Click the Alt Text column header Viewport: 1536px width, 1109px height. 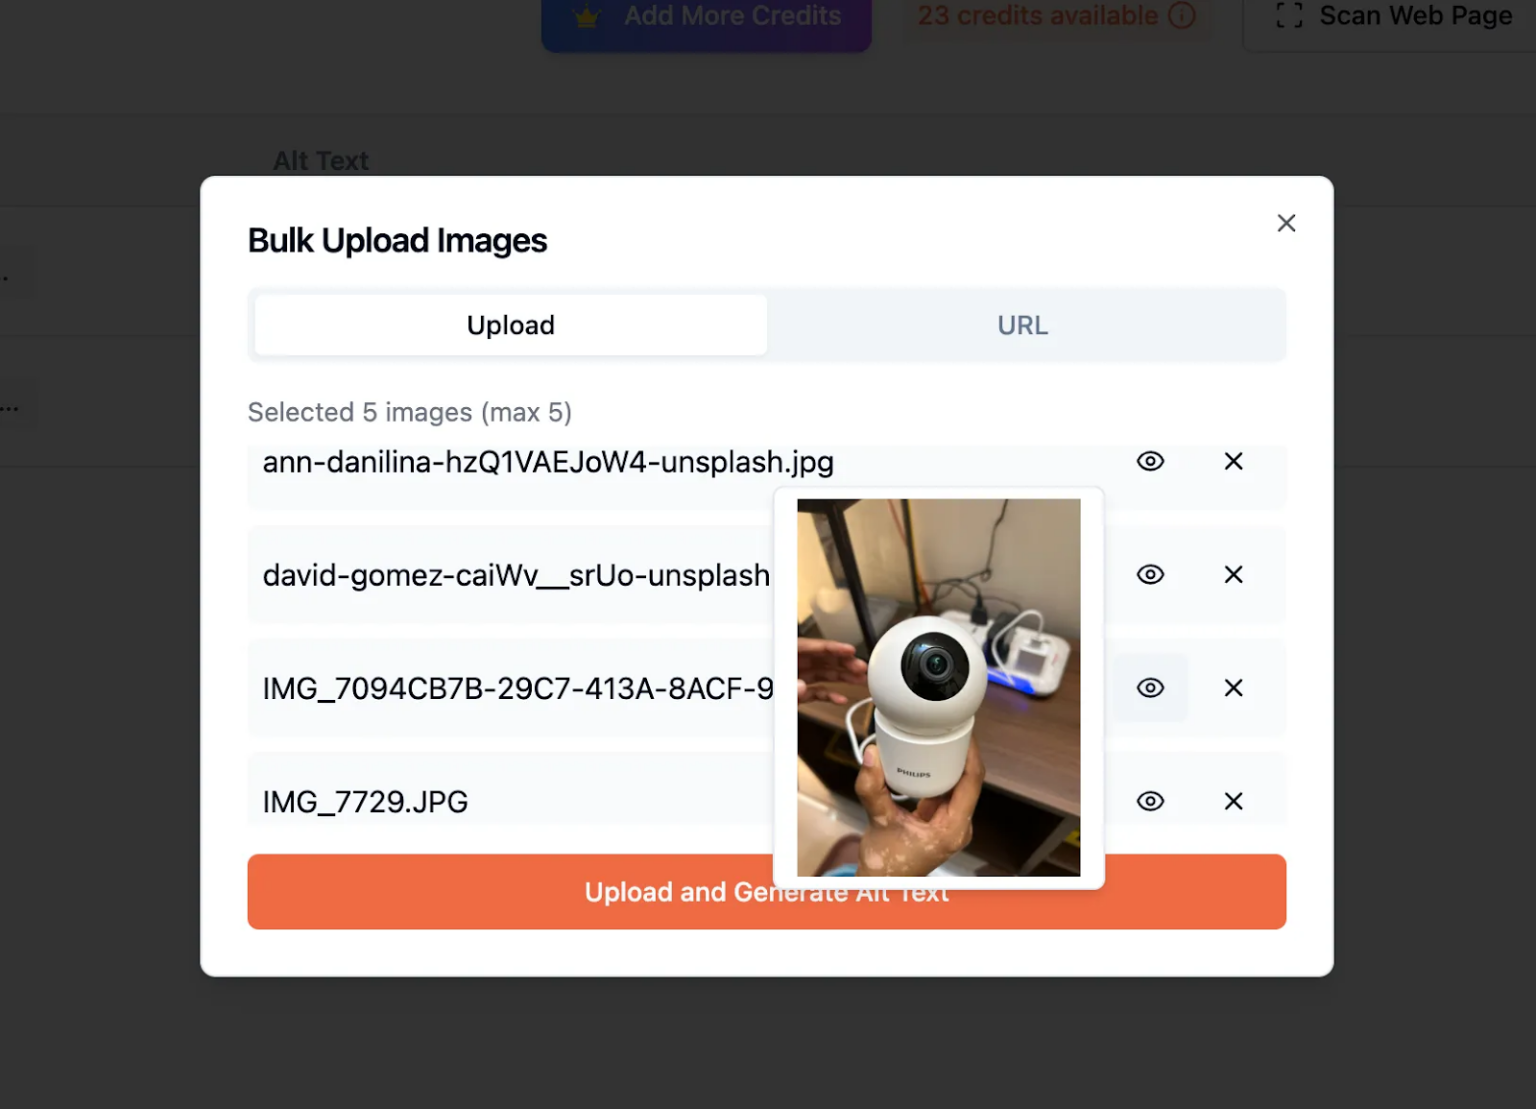tap(321, 161)
